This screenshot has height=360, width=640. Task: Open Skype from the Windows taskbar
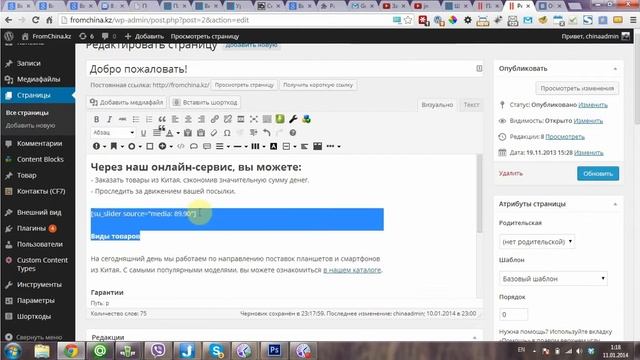(x=216, y=351)
